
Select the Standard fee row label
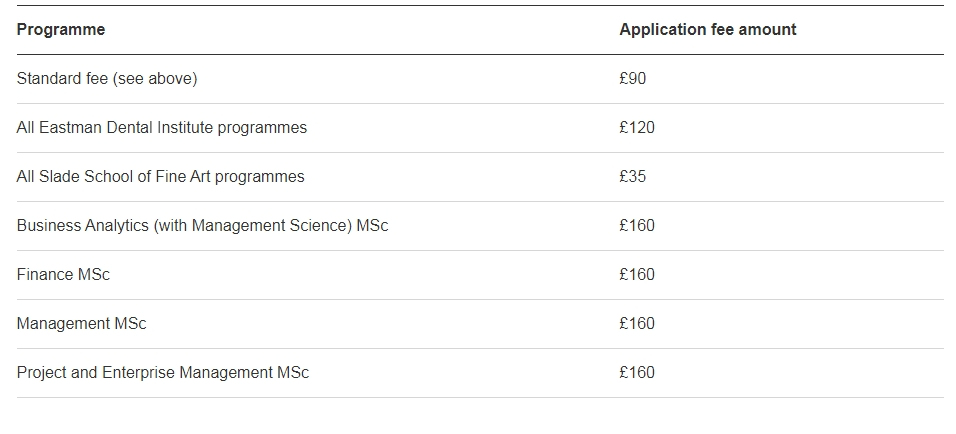pos(63,79)
